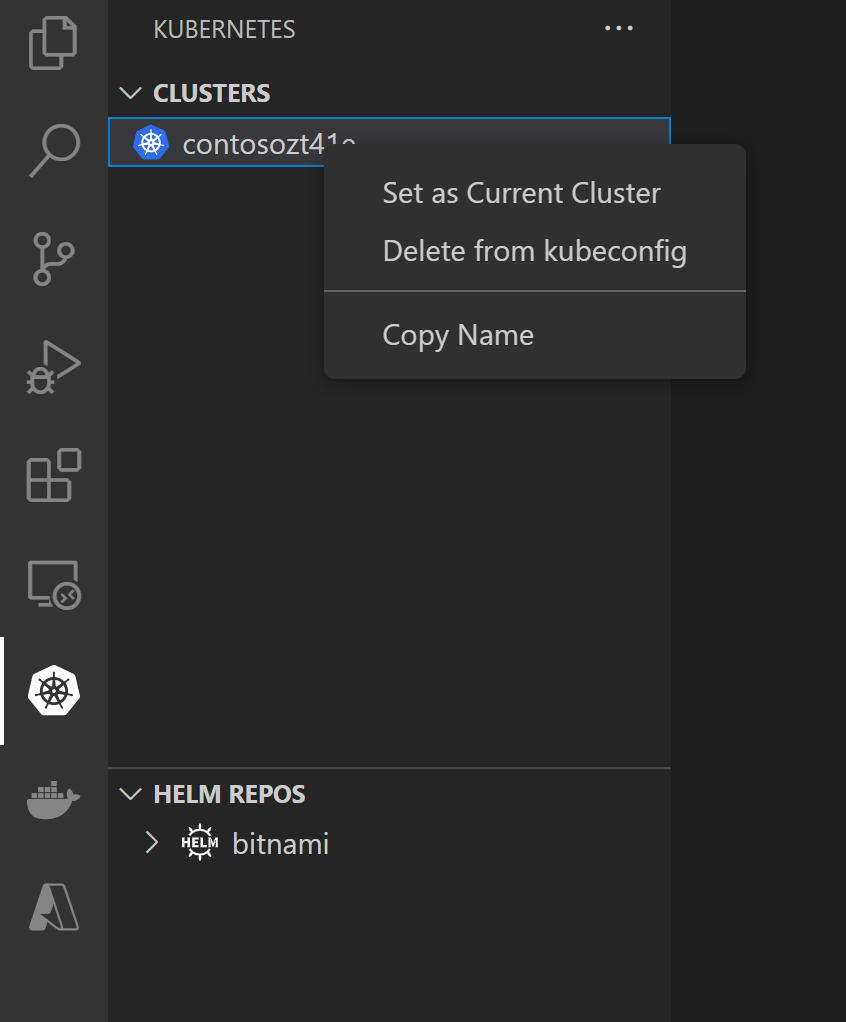Screen dimensions: 846x1022
Task: Open the Kubernetes extension view
Action: click(52, 690)
